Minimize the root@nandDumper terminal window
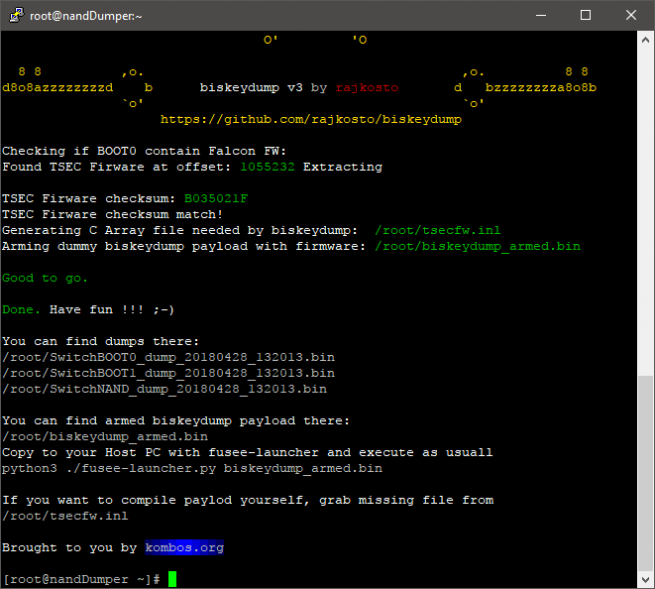 pos(538,15)
